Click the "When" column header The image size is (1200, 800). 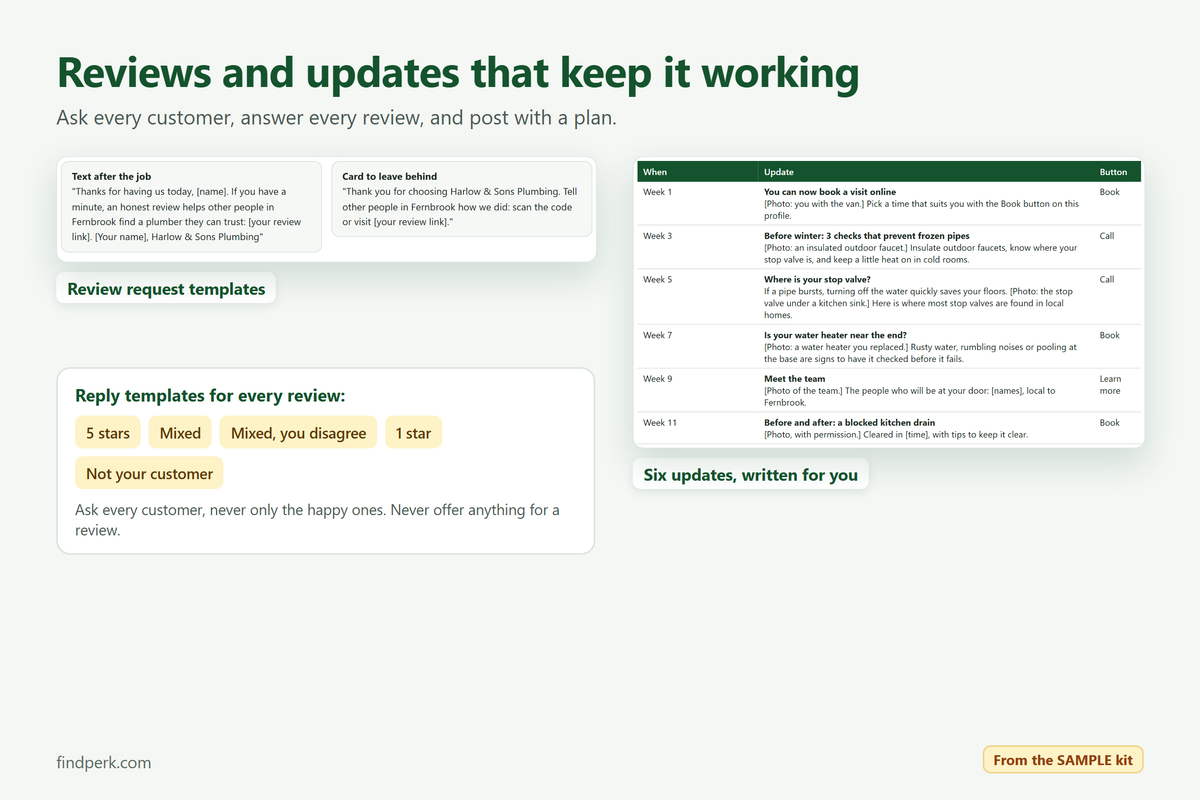point(697,172)
